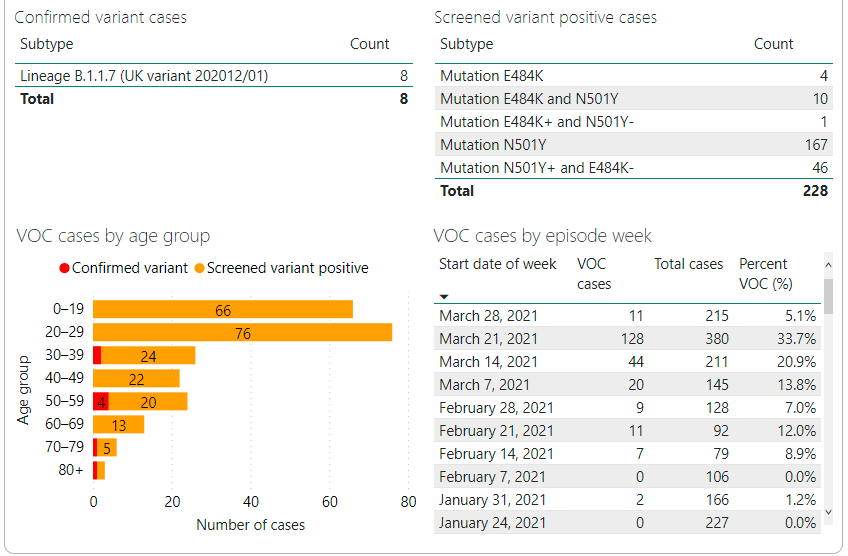Select the 70–79 orange bar labeled 5
848x556 pixels.
[x=107, y=447]
